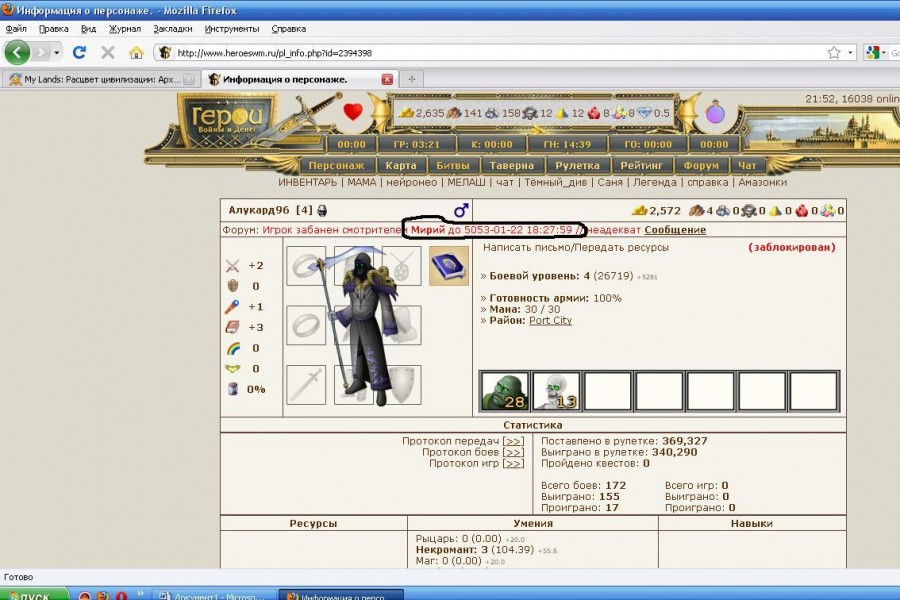
Task: Open the справка quick link
Action: click(x=707, y=182)
